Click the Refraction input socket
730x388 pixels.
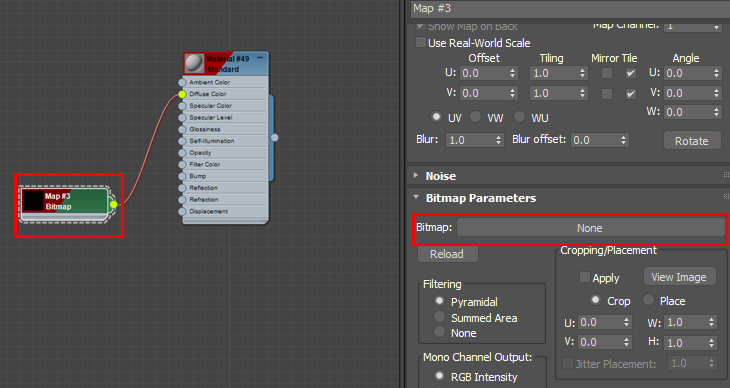182,199
